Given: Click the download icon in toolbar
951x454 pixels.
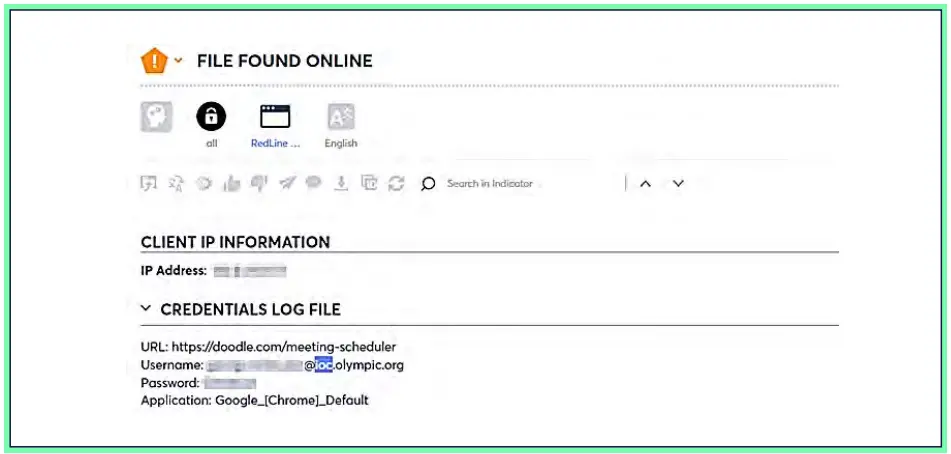Looking at the screenshot, I should [341, 183].
